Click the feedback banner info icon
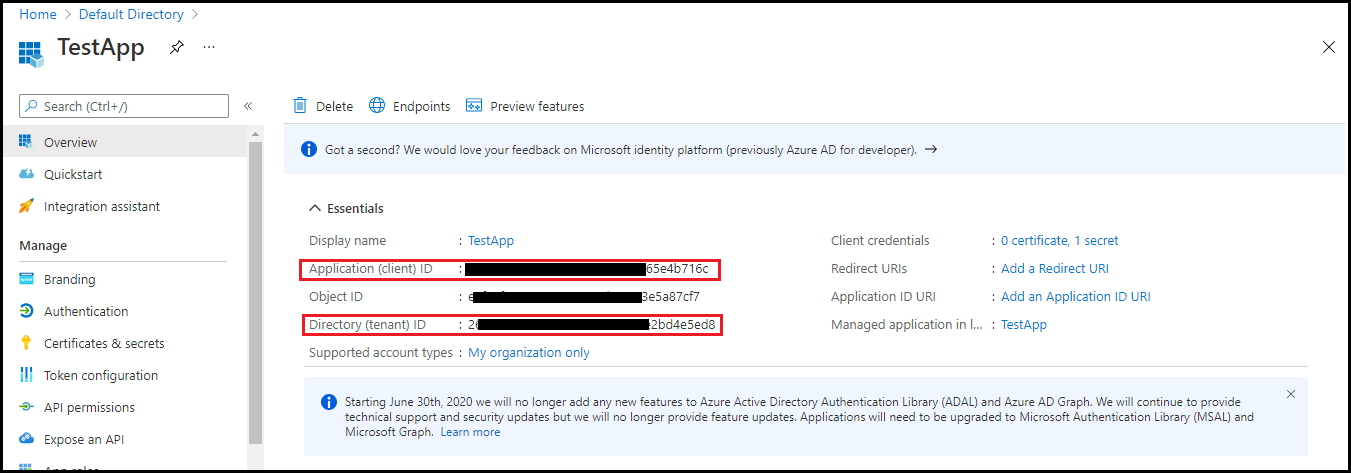The image size is (1351, 473). pos(309,149)
